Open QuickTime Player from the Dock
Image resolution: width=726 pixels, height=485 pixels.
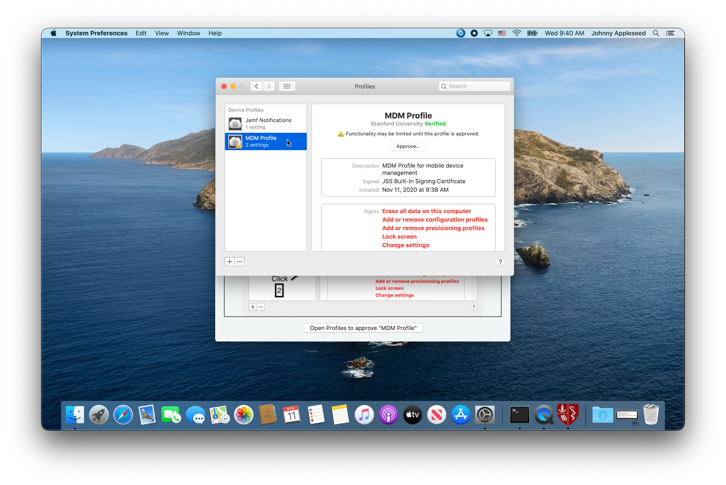pos(544,415)
